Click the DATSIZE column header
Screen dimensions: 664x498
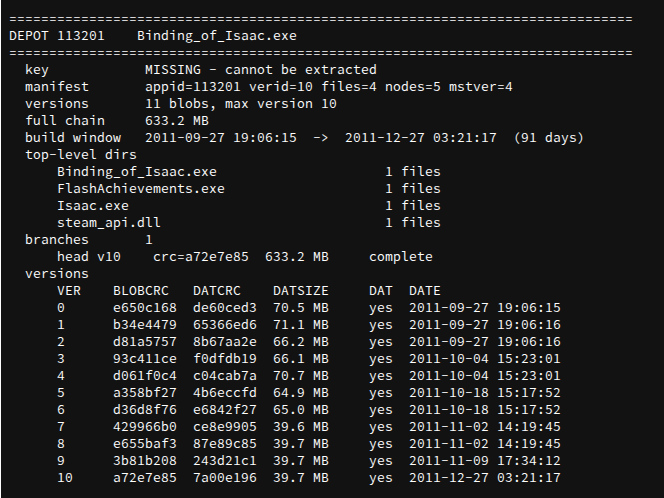[301, 291]
